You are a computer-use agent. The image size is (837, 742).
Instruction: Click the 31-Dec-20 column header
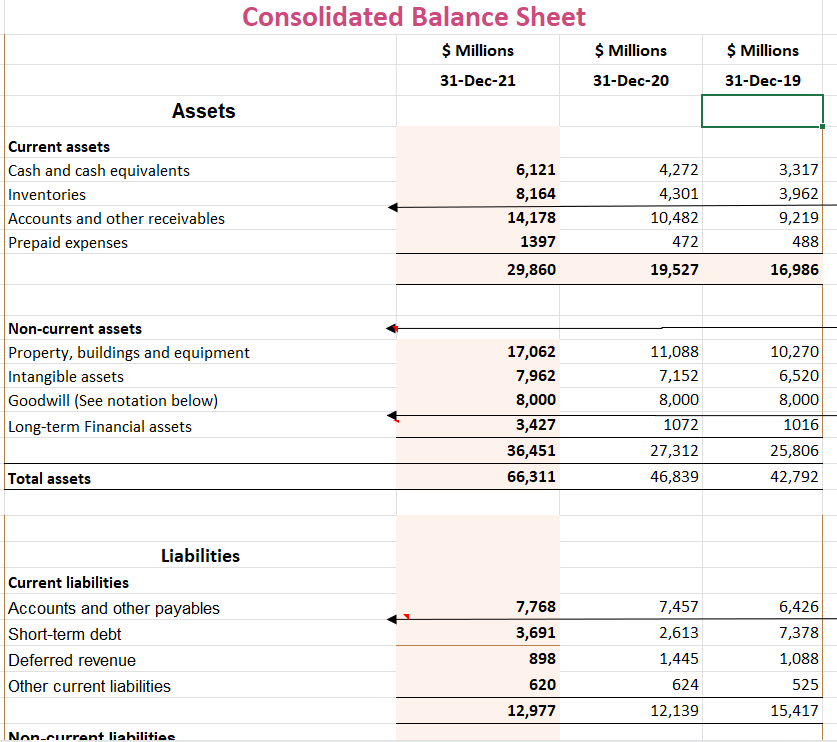point(630,81)
